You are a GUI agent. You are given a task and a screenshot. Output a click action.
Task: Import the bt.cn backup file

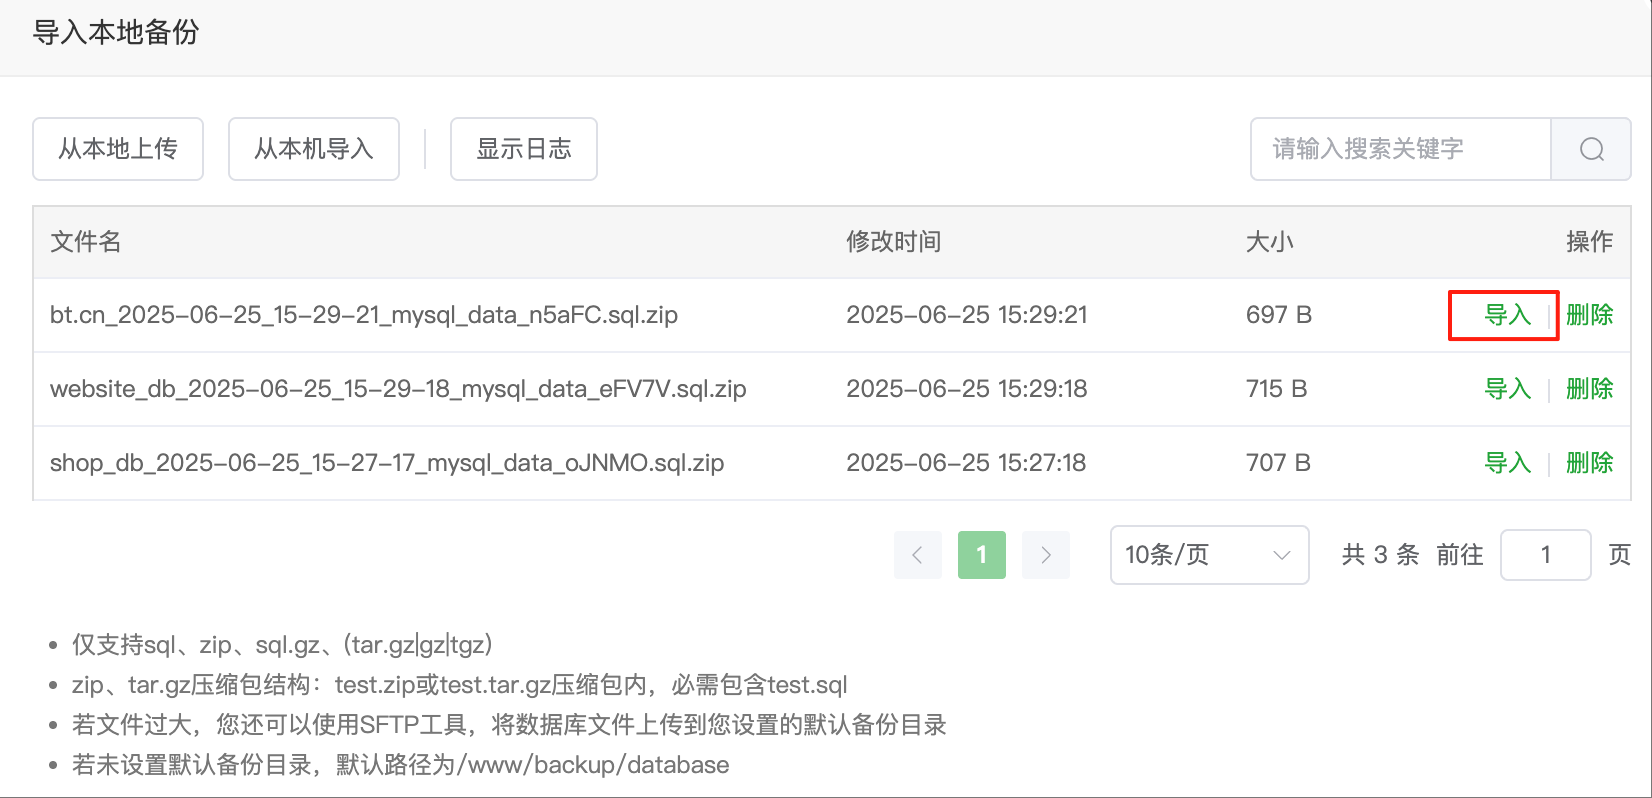[1507, 315]
